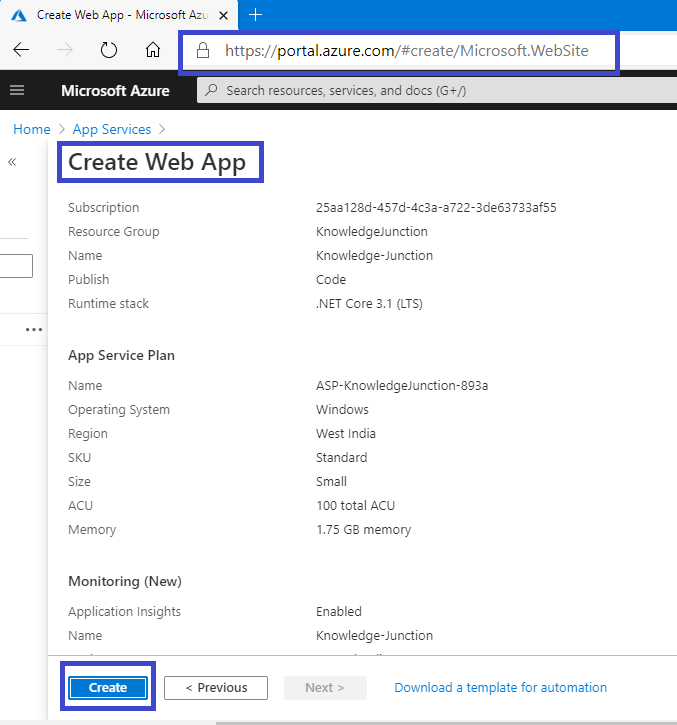The image size is (677, 725).
Task: Click the disabled Next button
Action: pyautogui.click(x=325, y=688)
